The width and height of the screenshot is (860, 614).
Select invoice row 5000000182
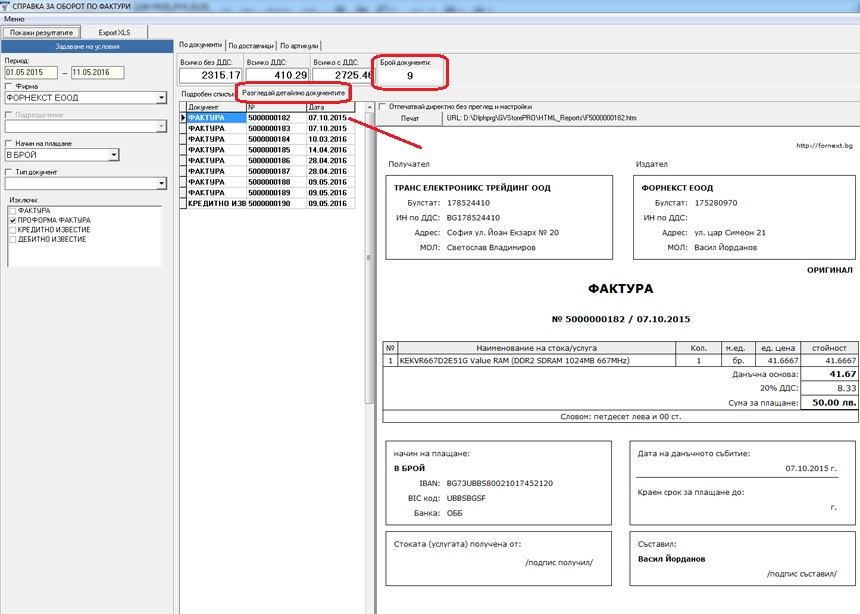(269, 117)
